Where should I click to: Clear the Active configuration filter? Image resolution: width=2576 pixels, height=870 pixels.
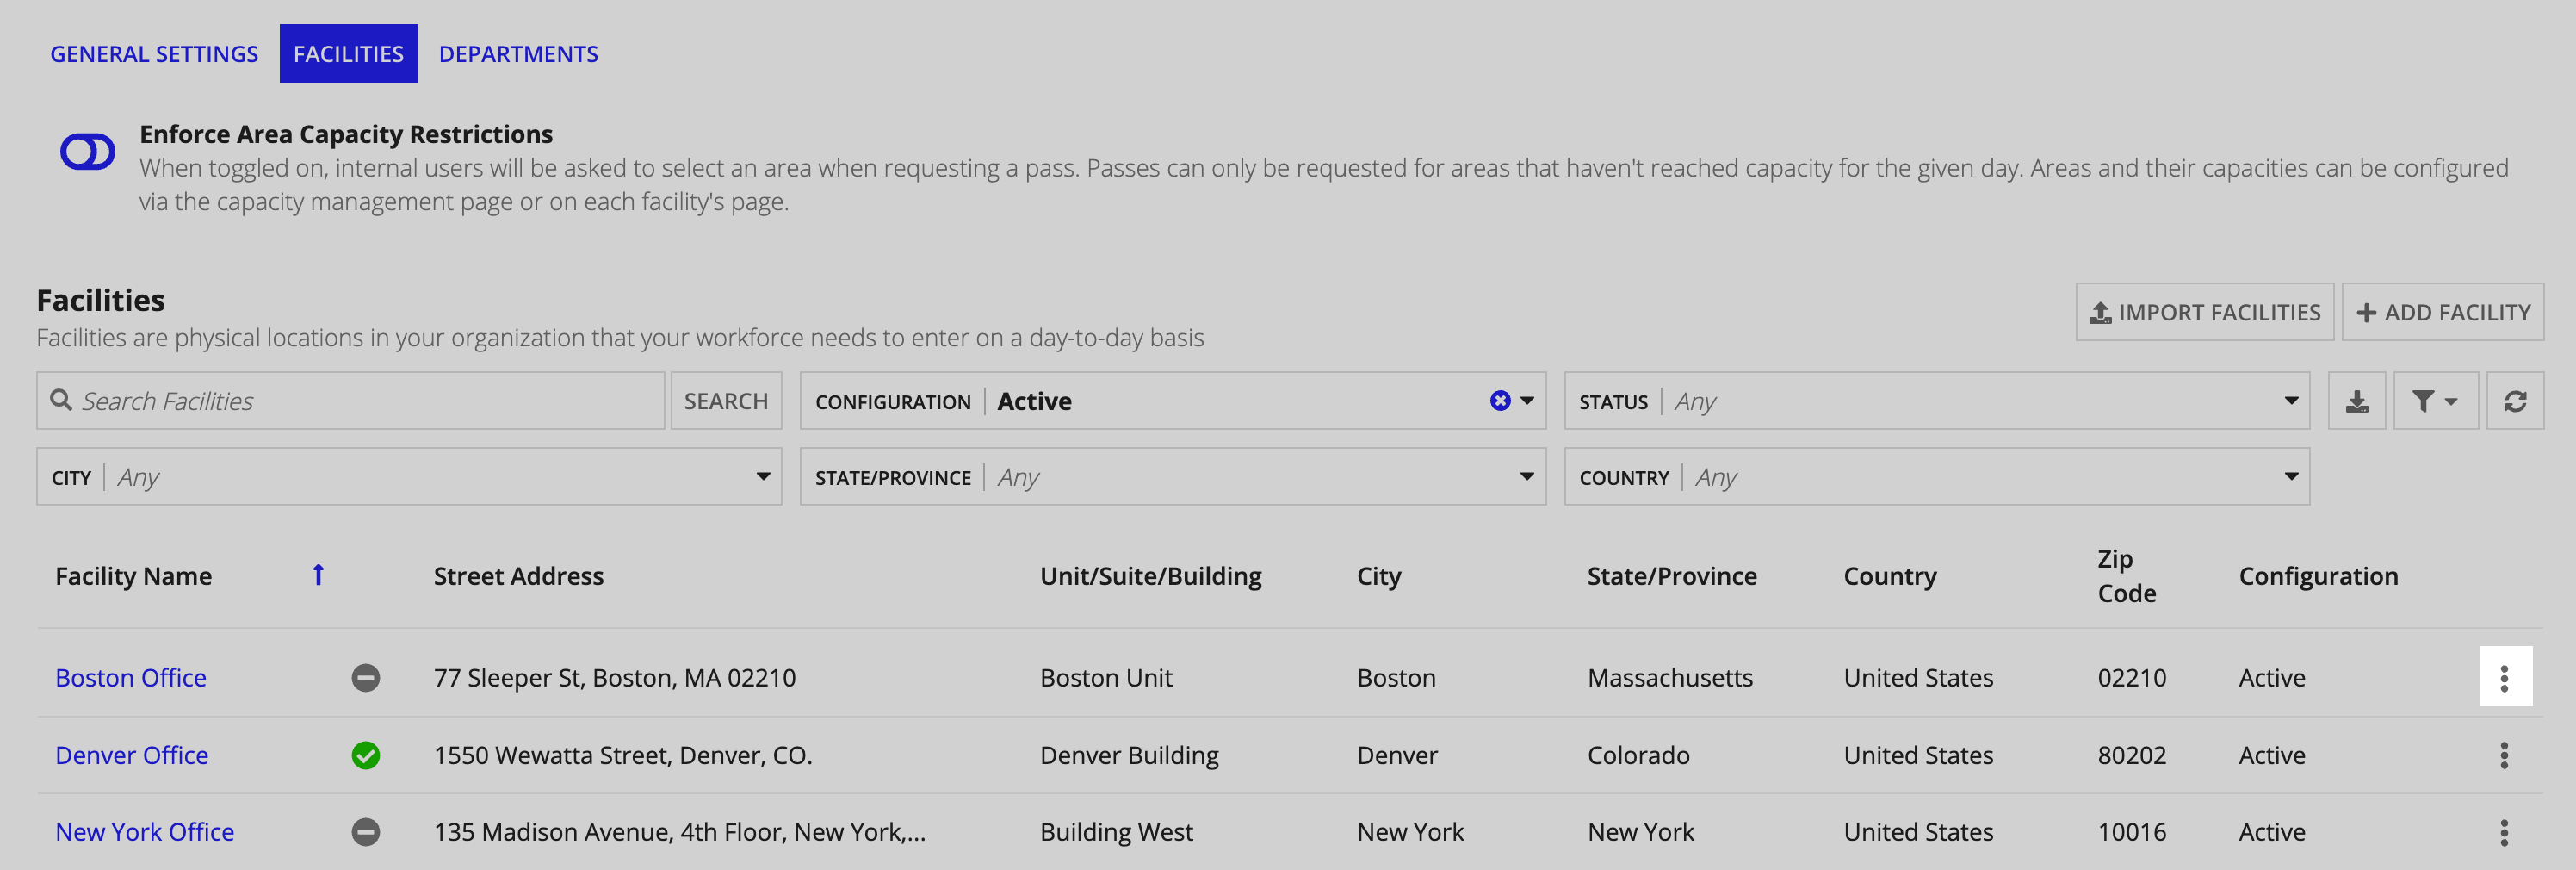click(1500, 401)
